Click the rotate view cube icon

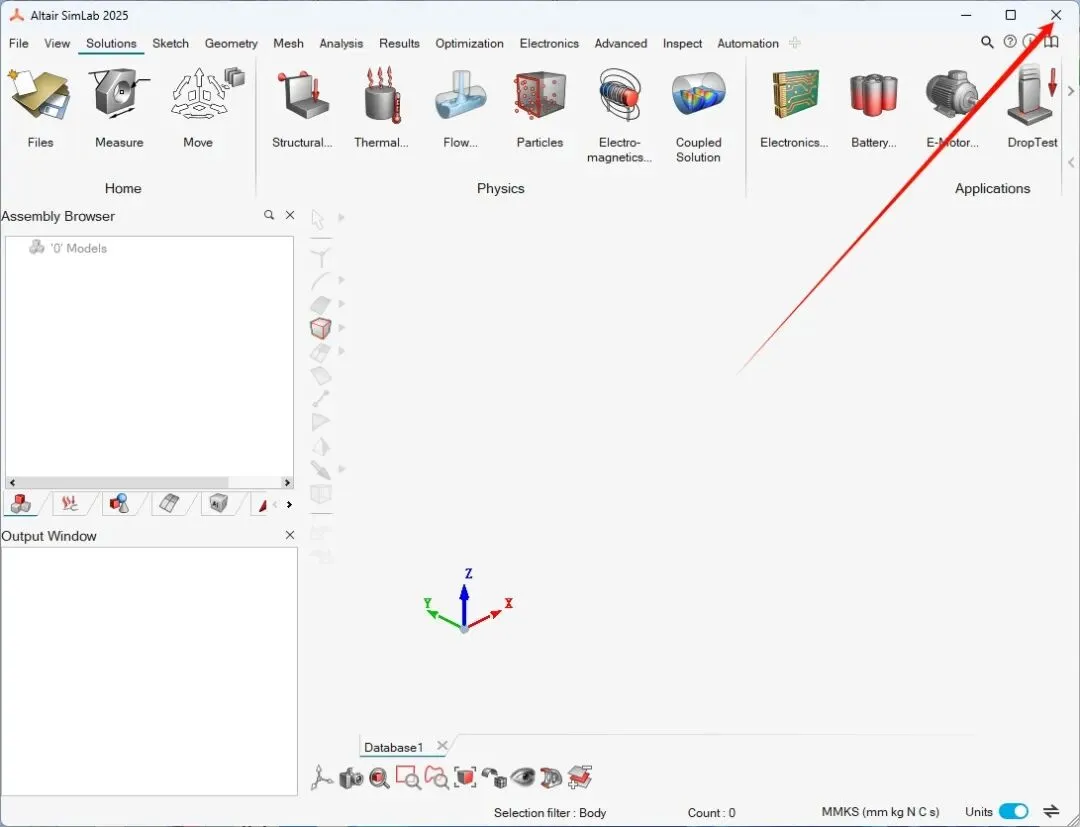[x=494, y=778]
